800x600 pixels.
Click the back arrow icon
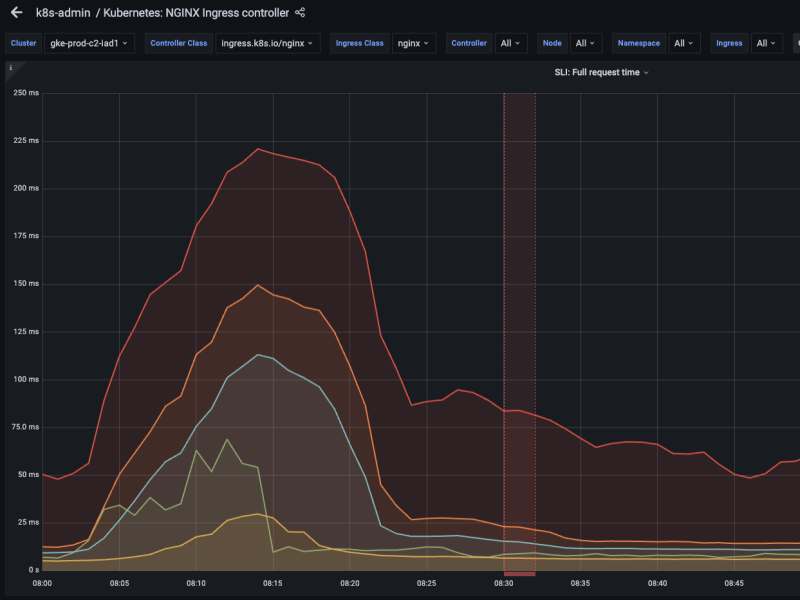pyautogui.click(x=16, y=13)
